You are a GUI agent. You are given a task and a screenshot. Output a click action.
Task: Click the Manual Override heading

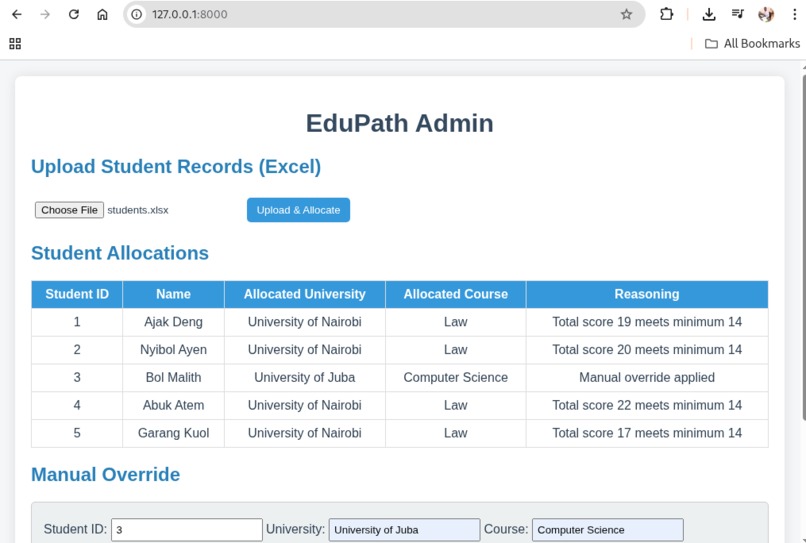pyautogui.click(x=105, y=475)
